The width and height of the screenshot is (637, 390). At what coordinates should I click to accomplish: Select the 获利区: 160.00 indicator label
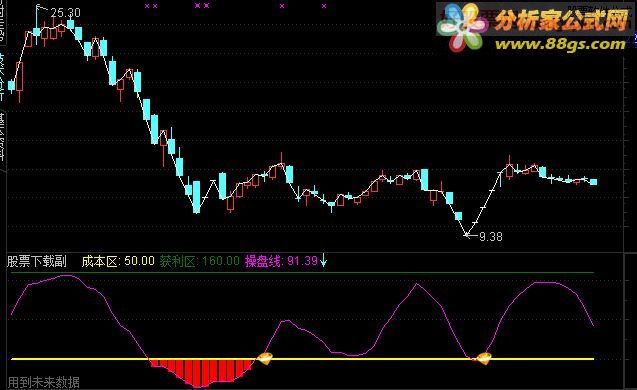(x=199, y=261)
